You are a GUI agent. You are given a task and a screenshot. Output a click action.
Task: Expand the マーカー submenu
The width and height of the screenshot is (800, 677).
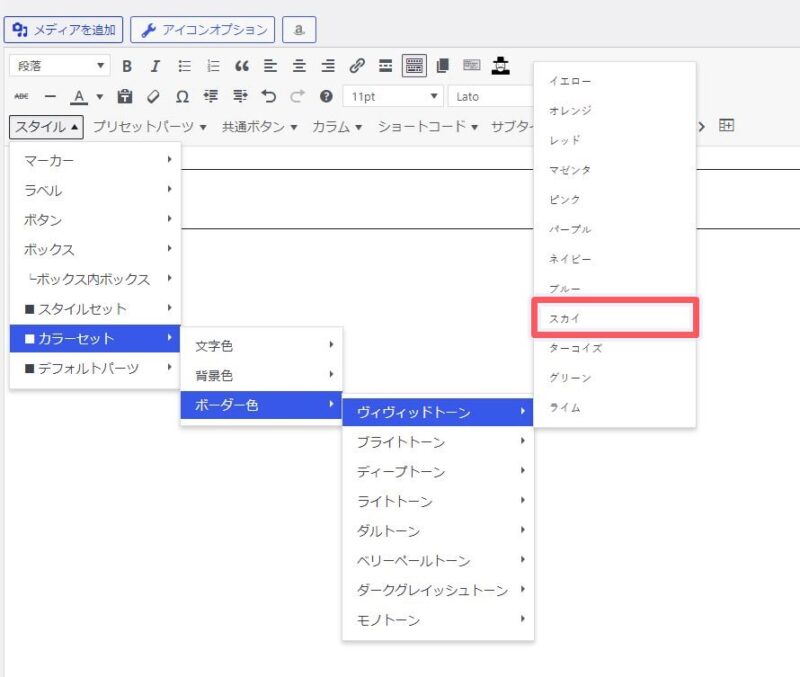coord(95,161)
